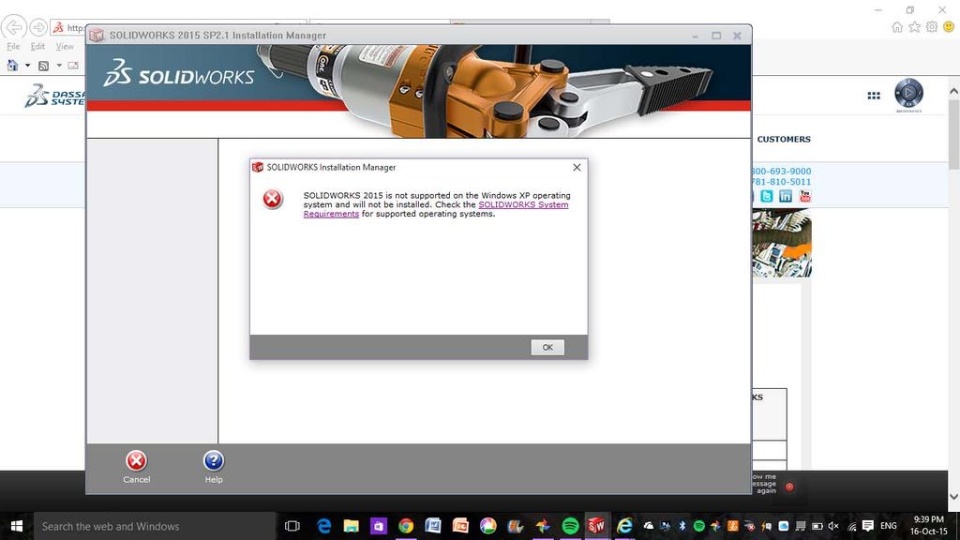Expand the feeds dropdown arrow
The image size is (960, 540).
59,66
